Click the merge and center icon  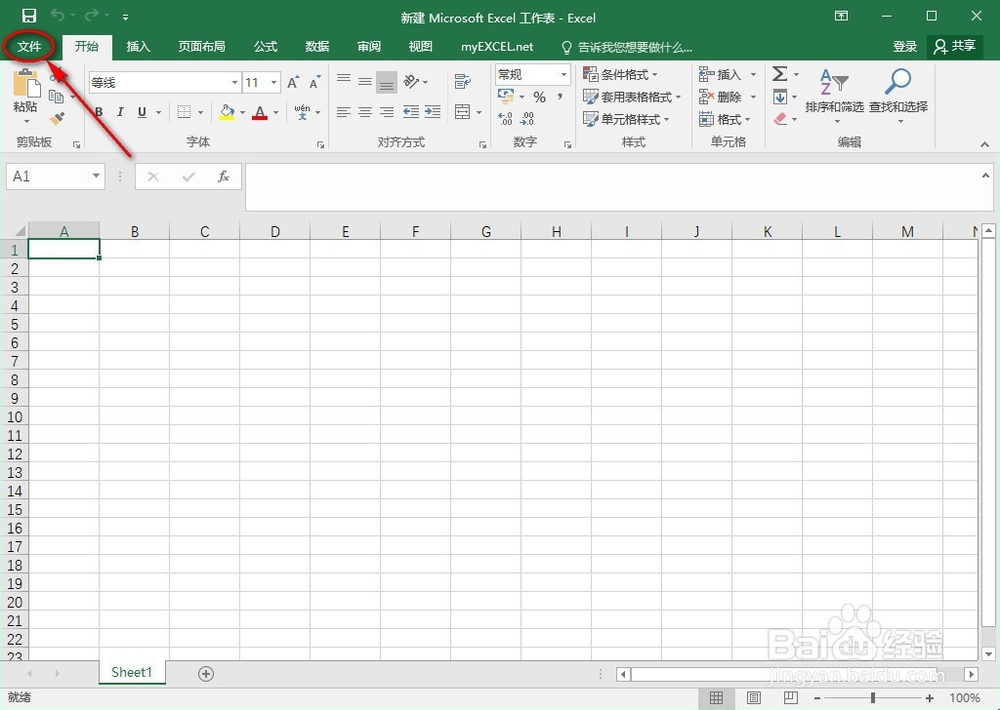pos(462,112)
